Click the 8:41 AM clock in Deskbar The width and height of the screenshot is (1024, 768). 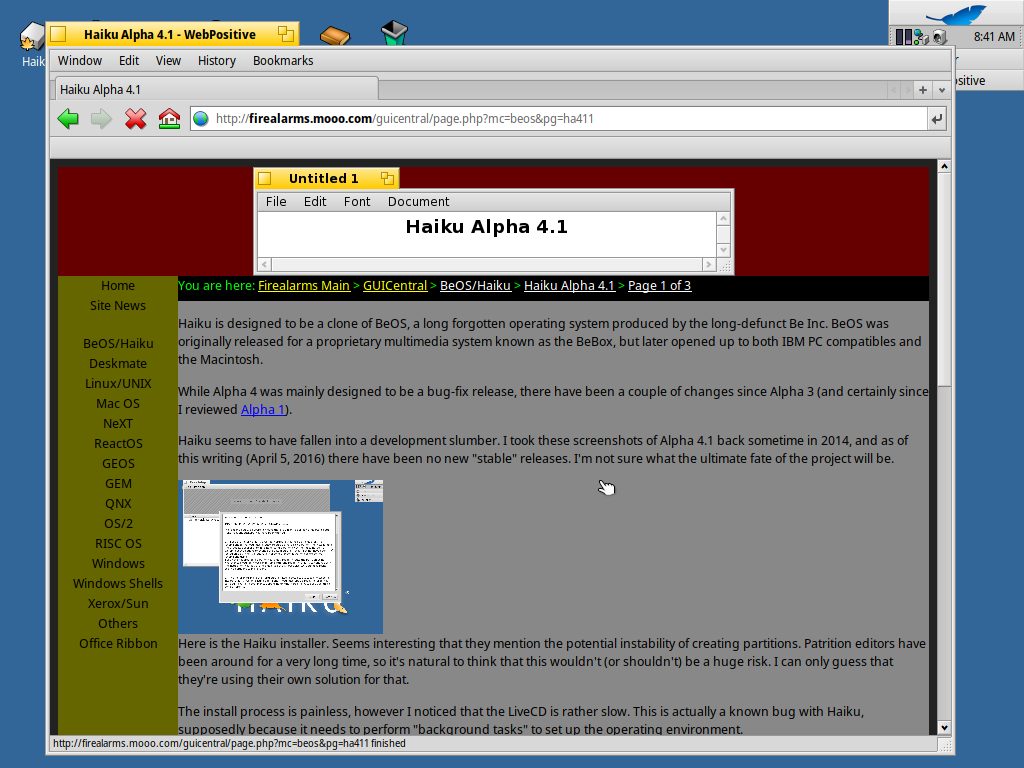[994, 37]
